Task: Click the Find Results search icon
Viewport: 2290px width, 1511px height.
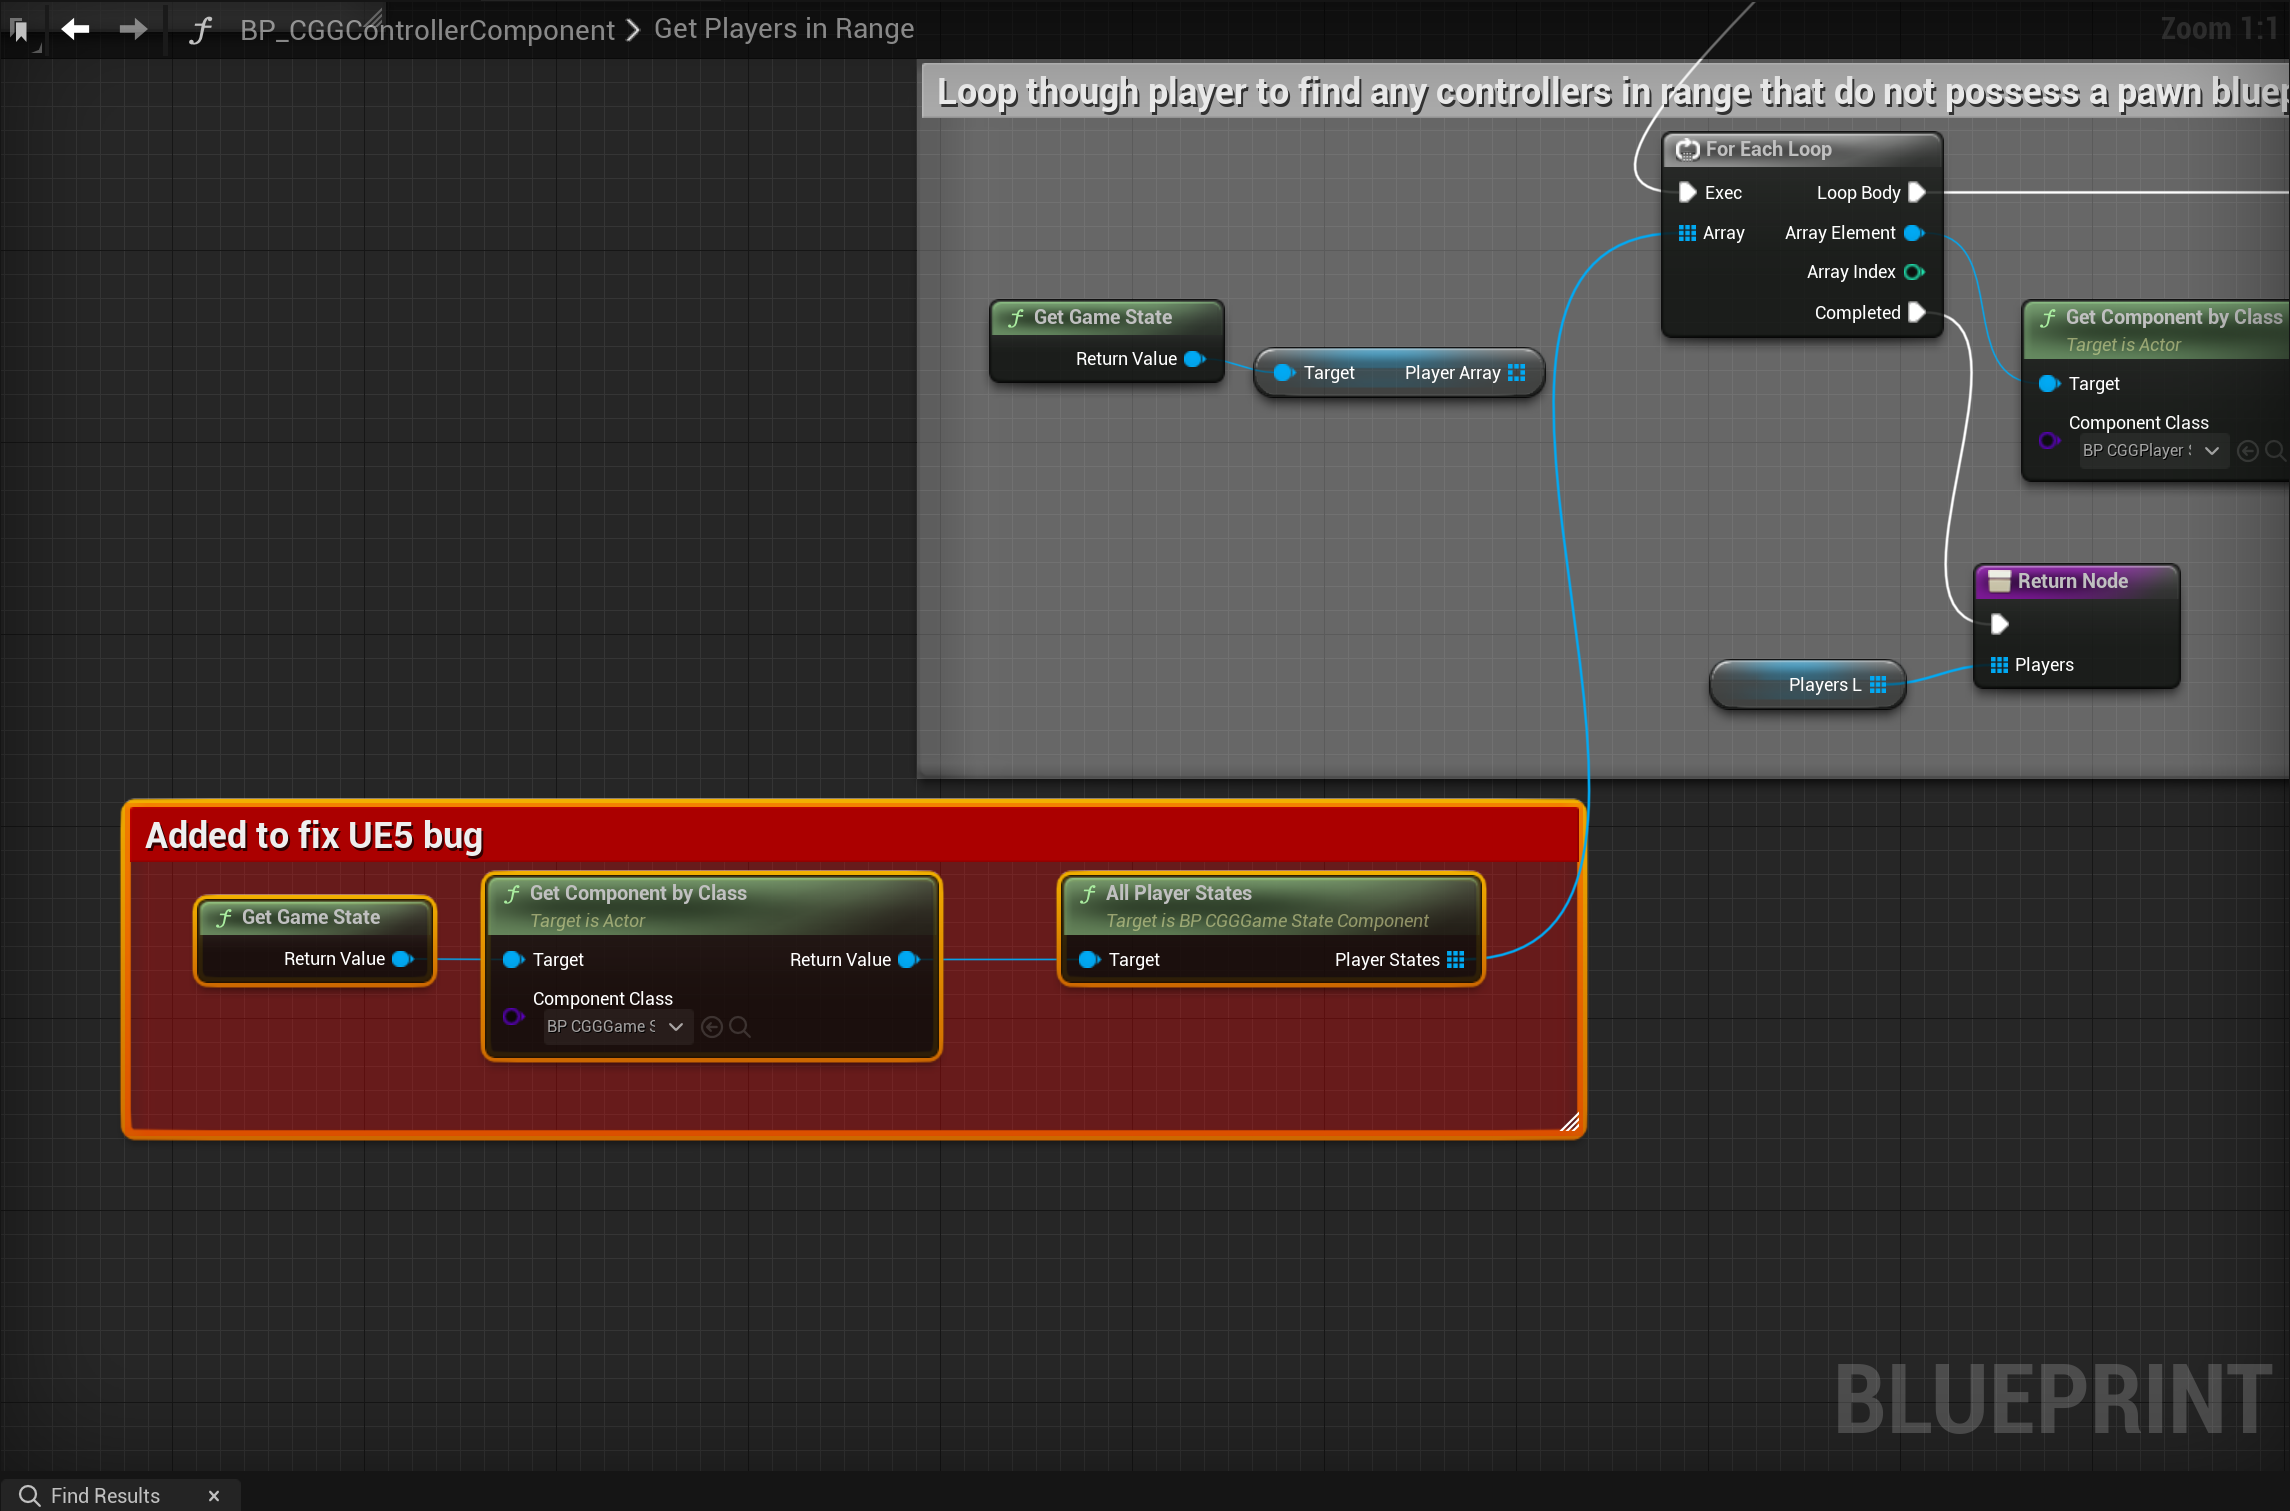Action: tap(30, 1496)
